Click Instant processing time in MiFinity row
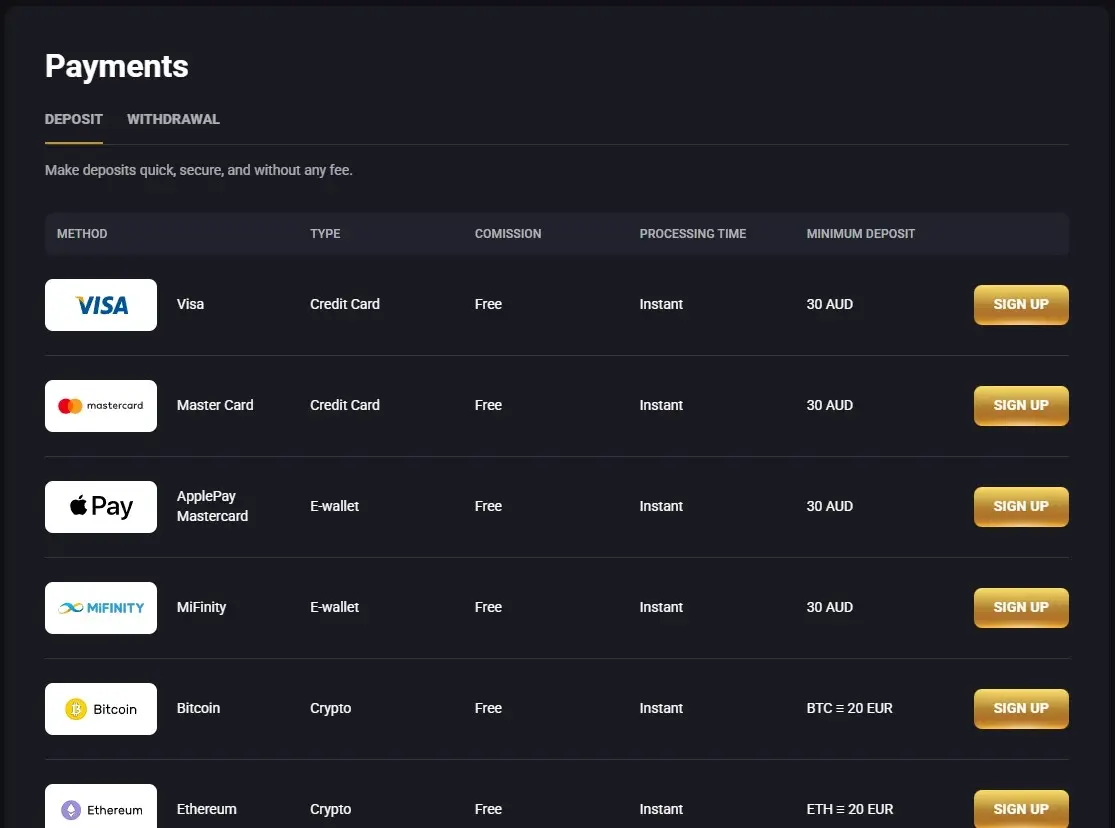Viewport: 1115px width, 828px height. coord(661,607)
